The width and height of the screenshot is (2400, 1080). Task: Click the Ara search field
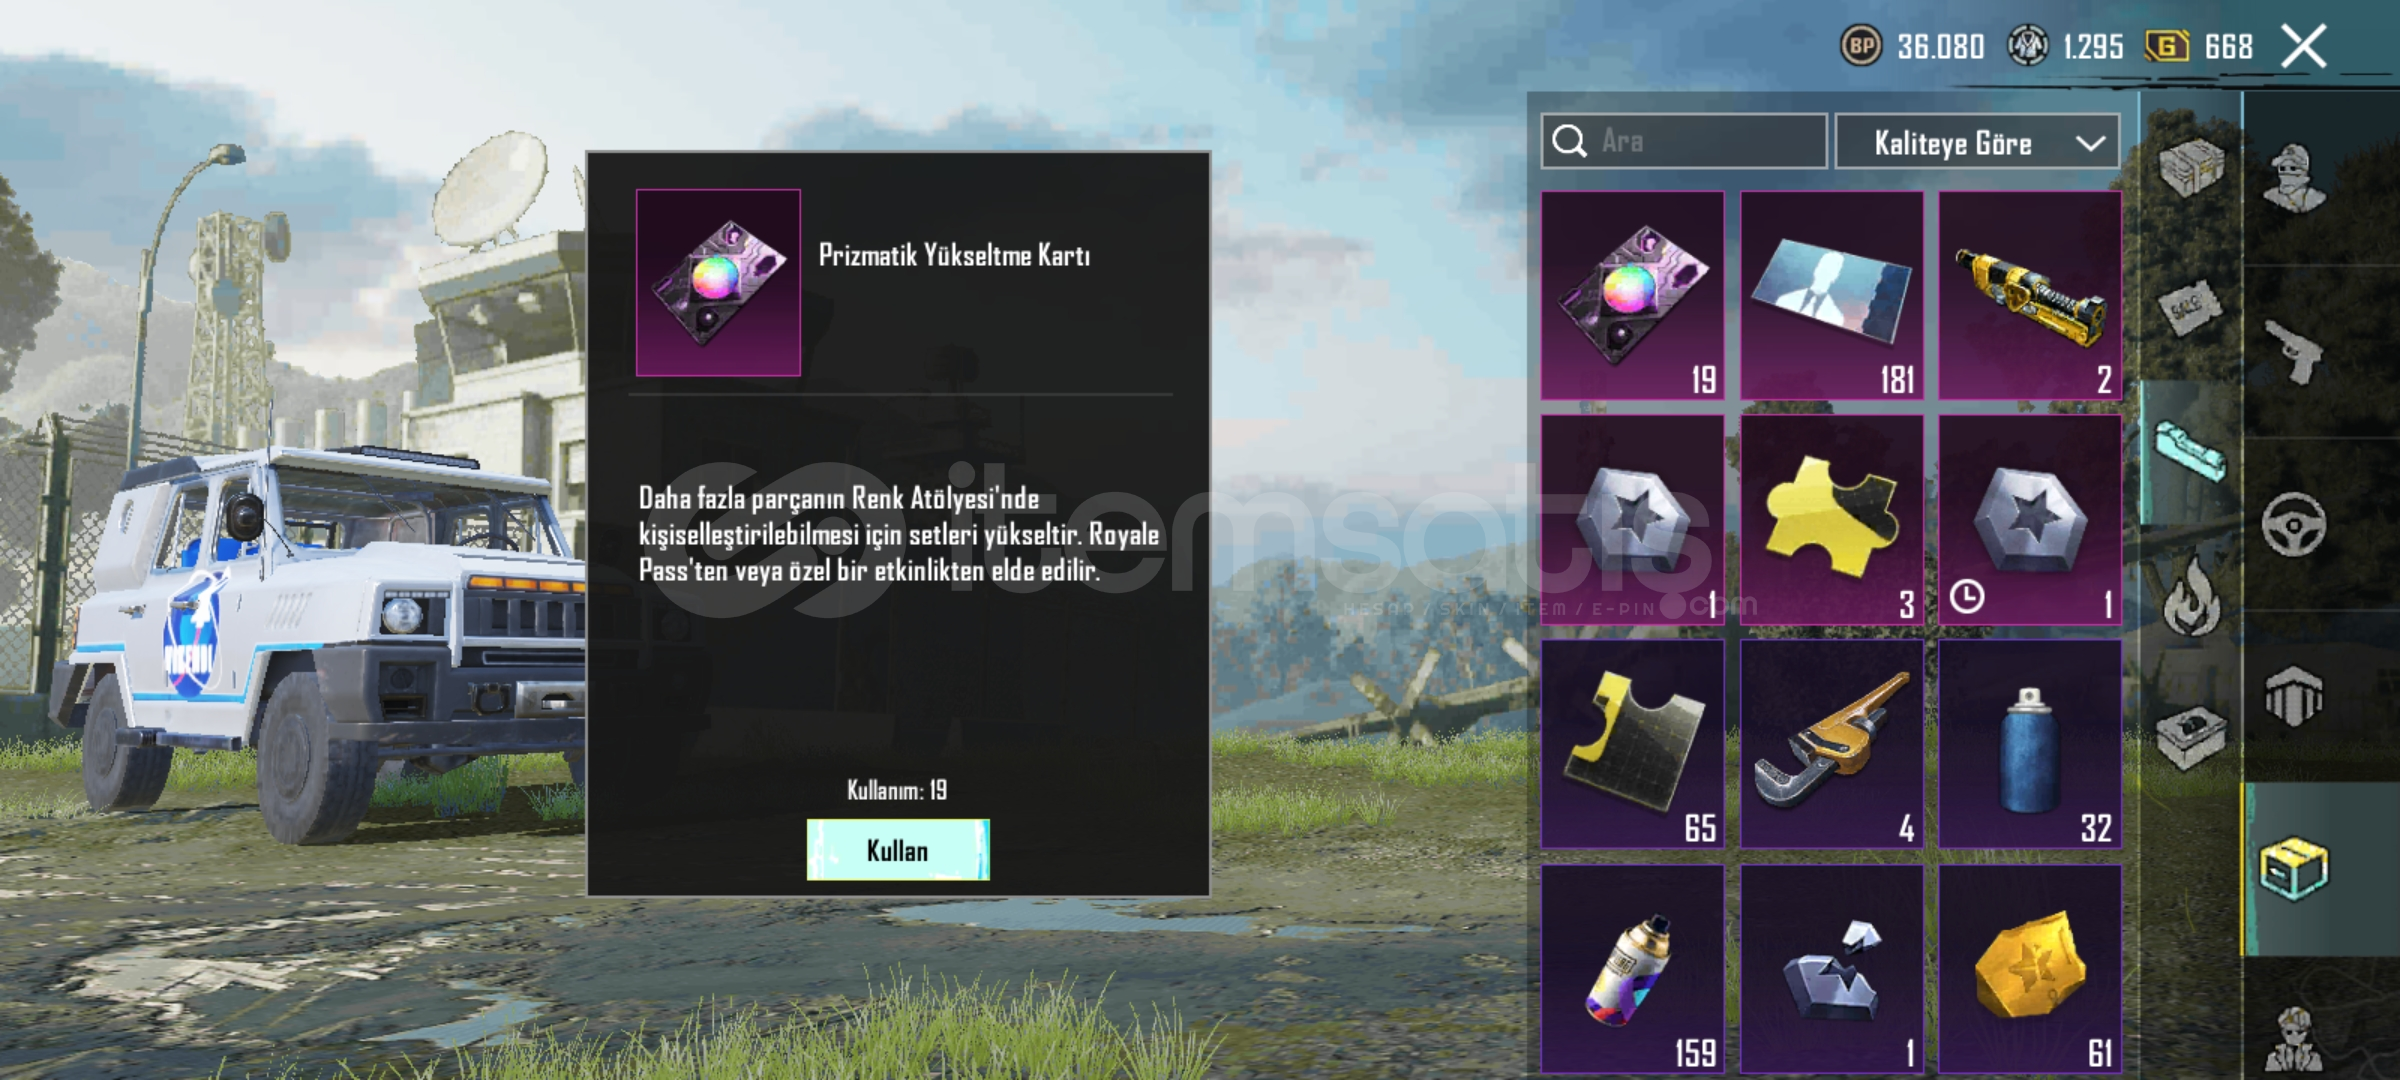click(x=1684, y=141)
